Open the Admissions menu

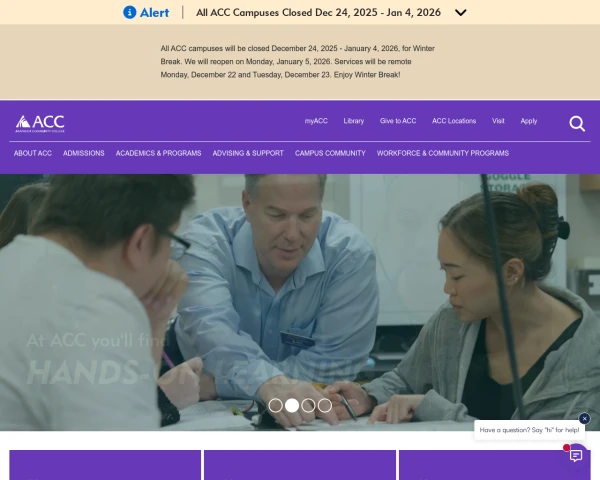pyautogui.click(x=84, y=153)
